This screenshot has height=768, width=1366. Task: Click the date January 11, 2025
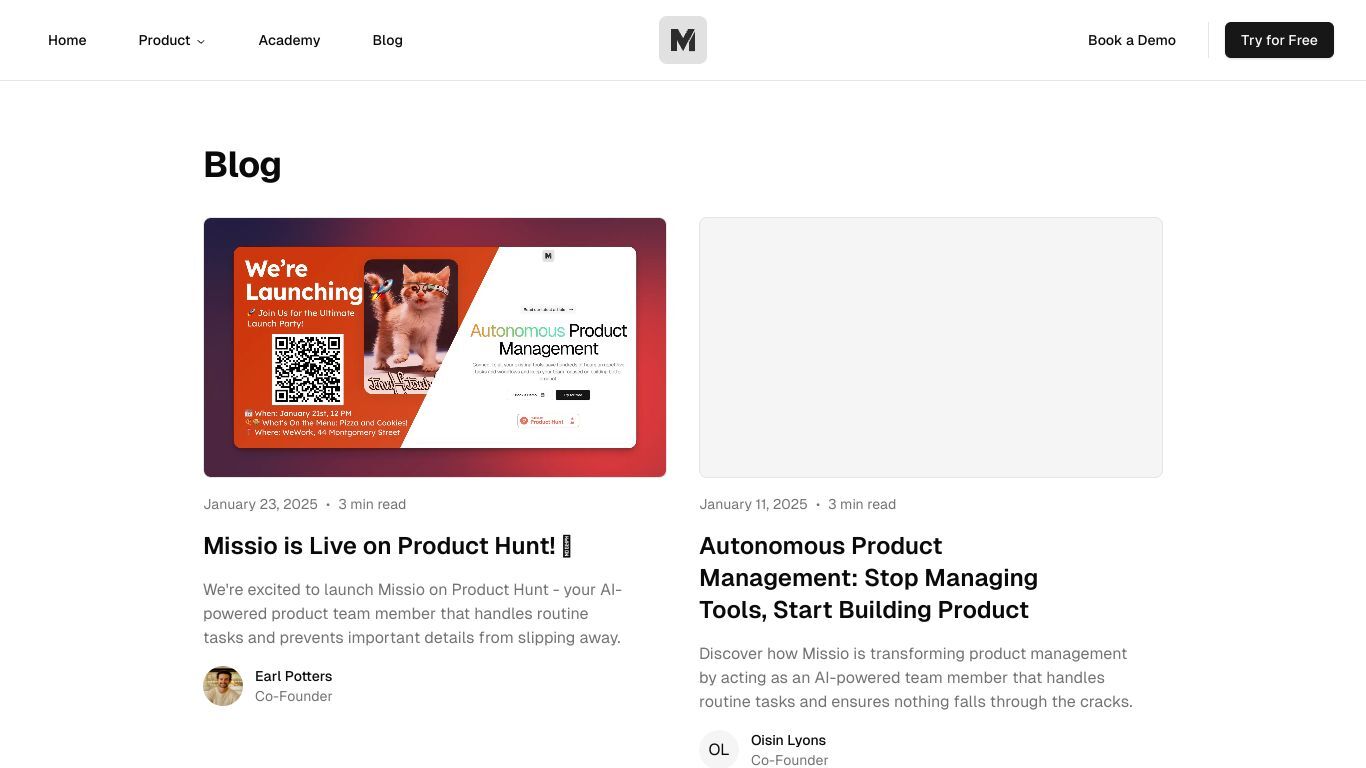(753, 504)
